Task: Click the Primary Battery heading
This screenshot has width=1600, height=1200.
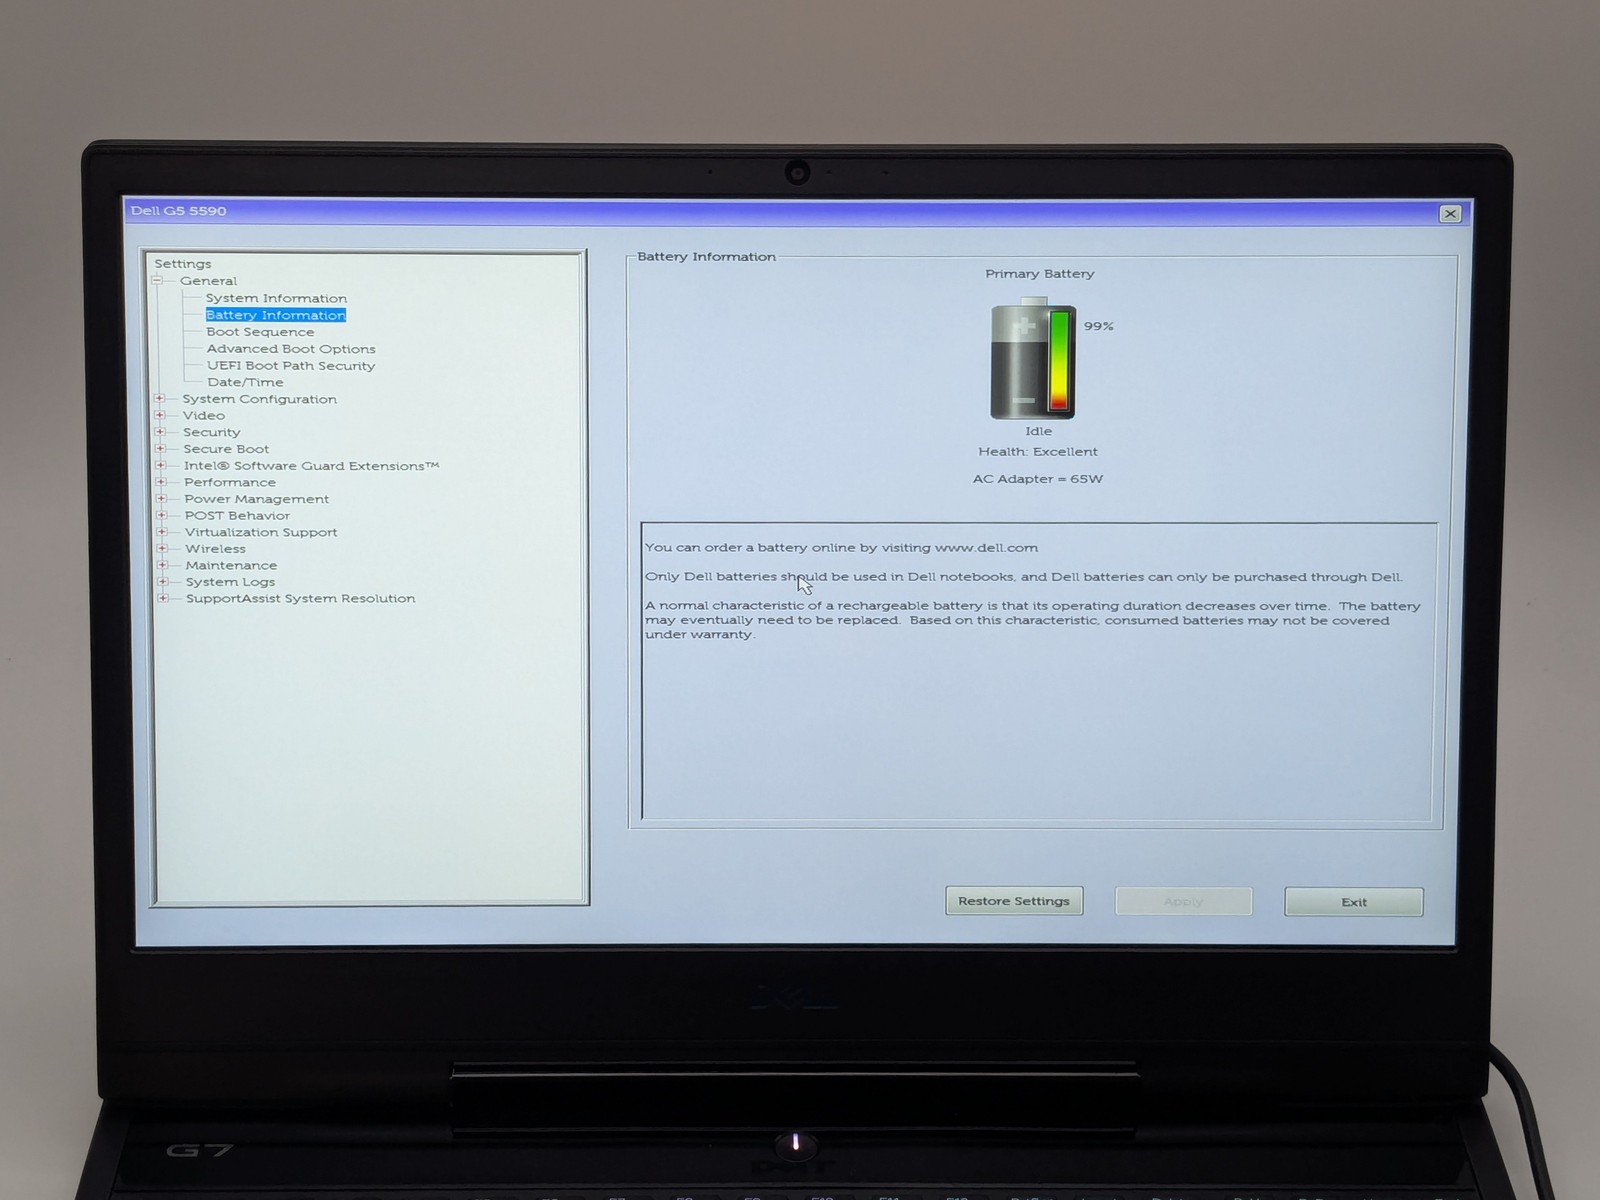Action: [1039, 274]
